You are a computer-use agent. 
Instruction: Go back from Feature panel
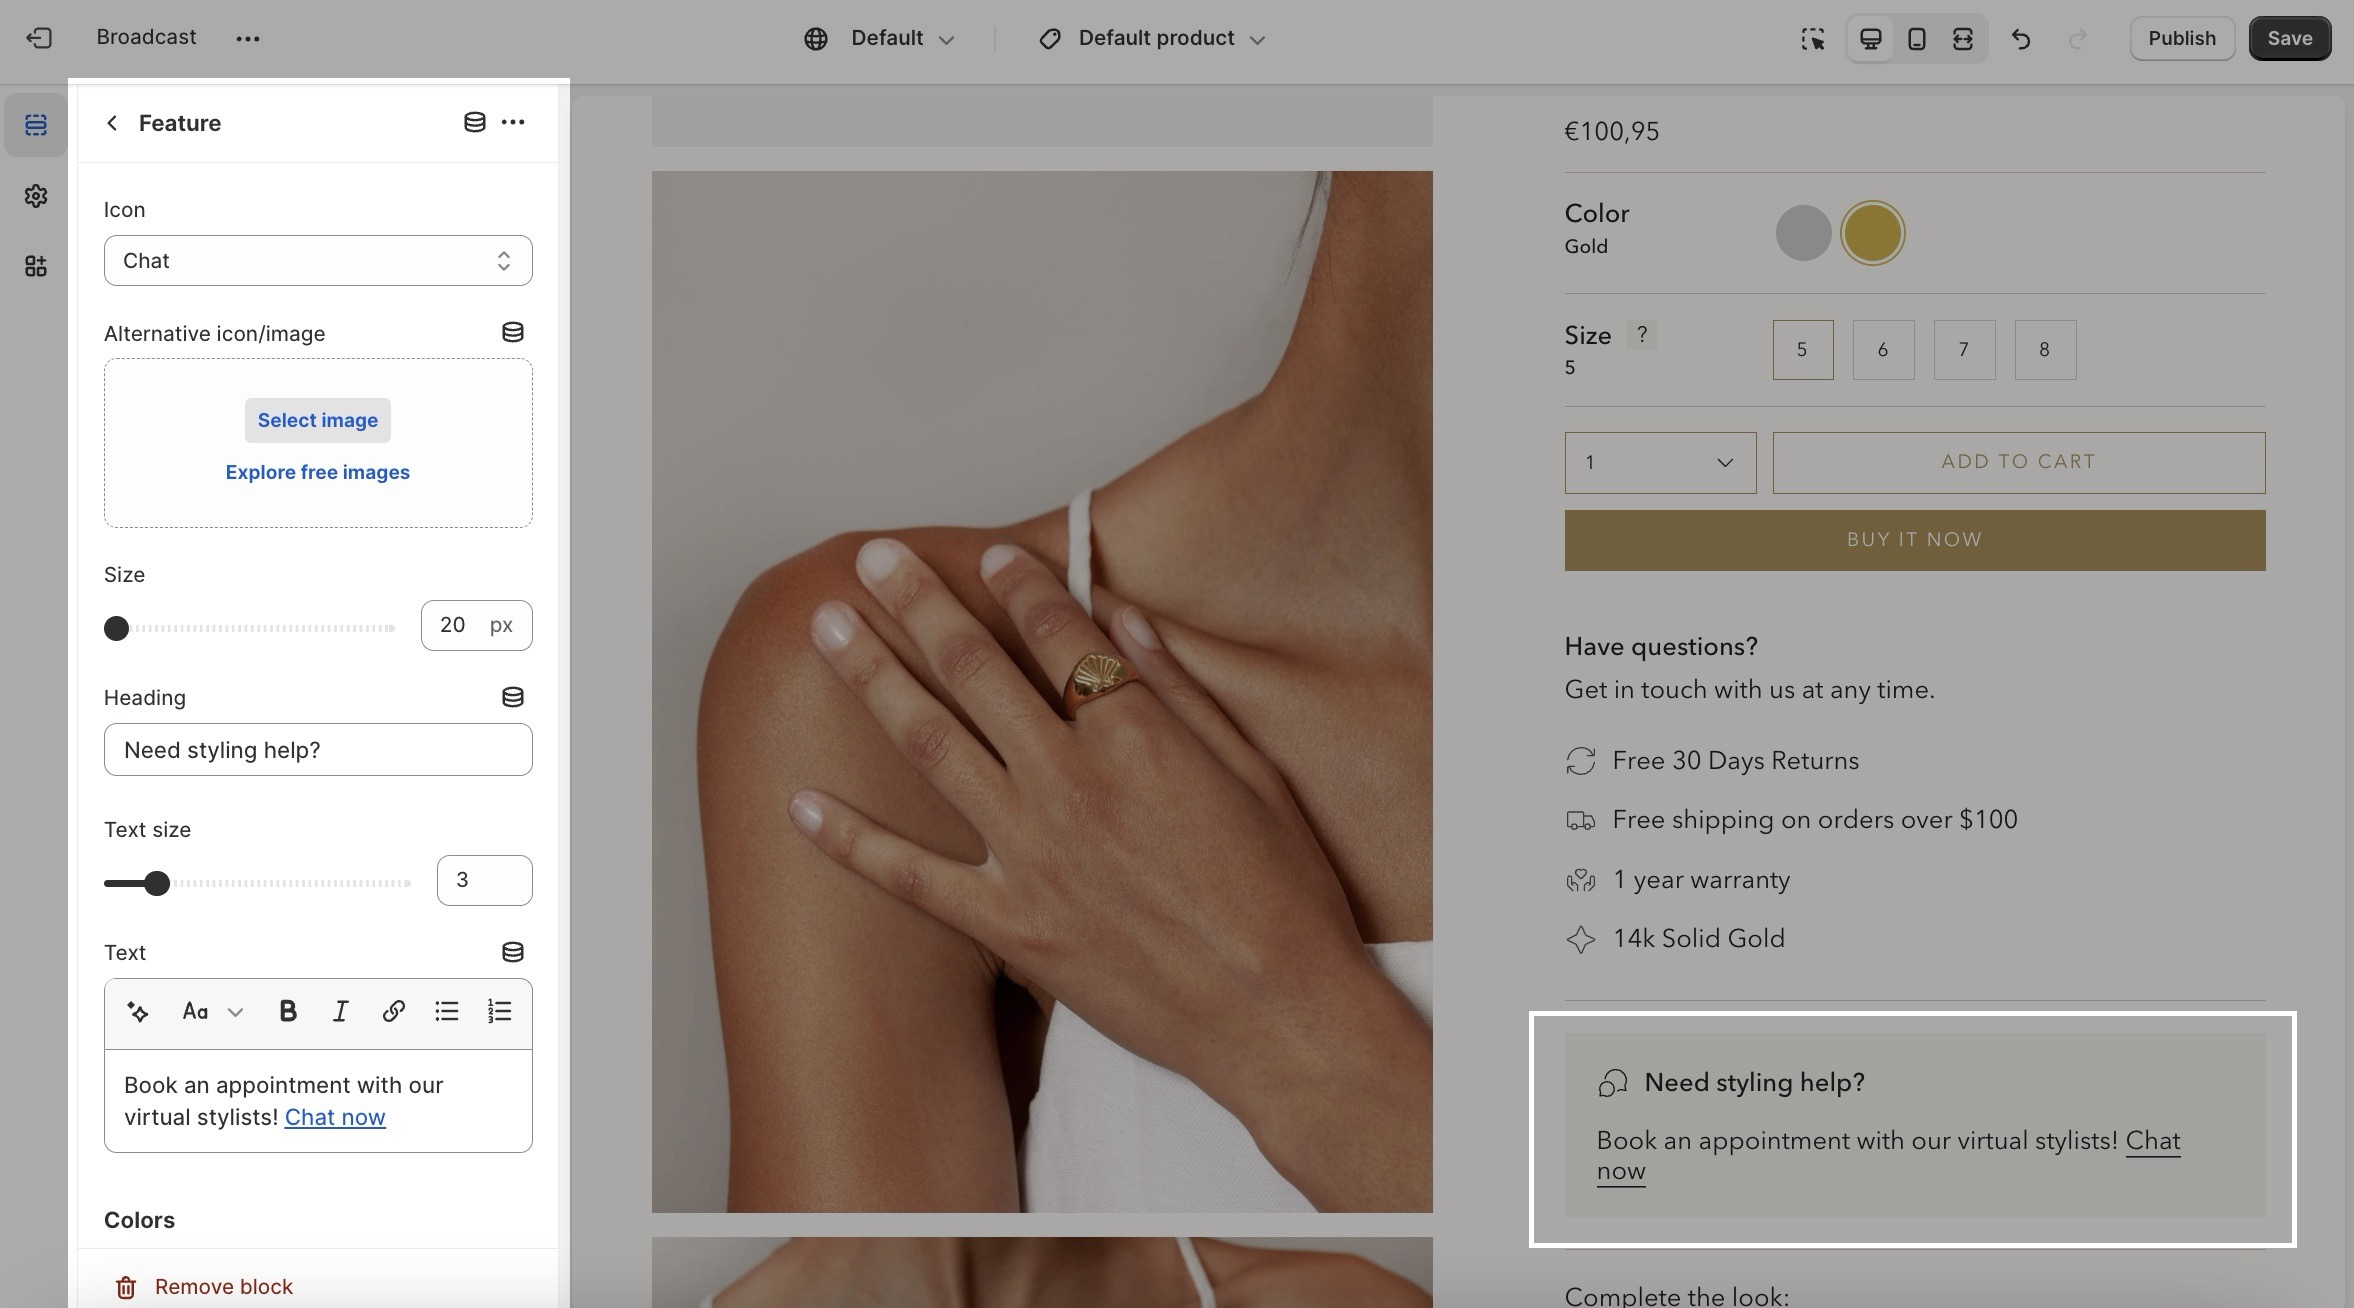(112, 123)
